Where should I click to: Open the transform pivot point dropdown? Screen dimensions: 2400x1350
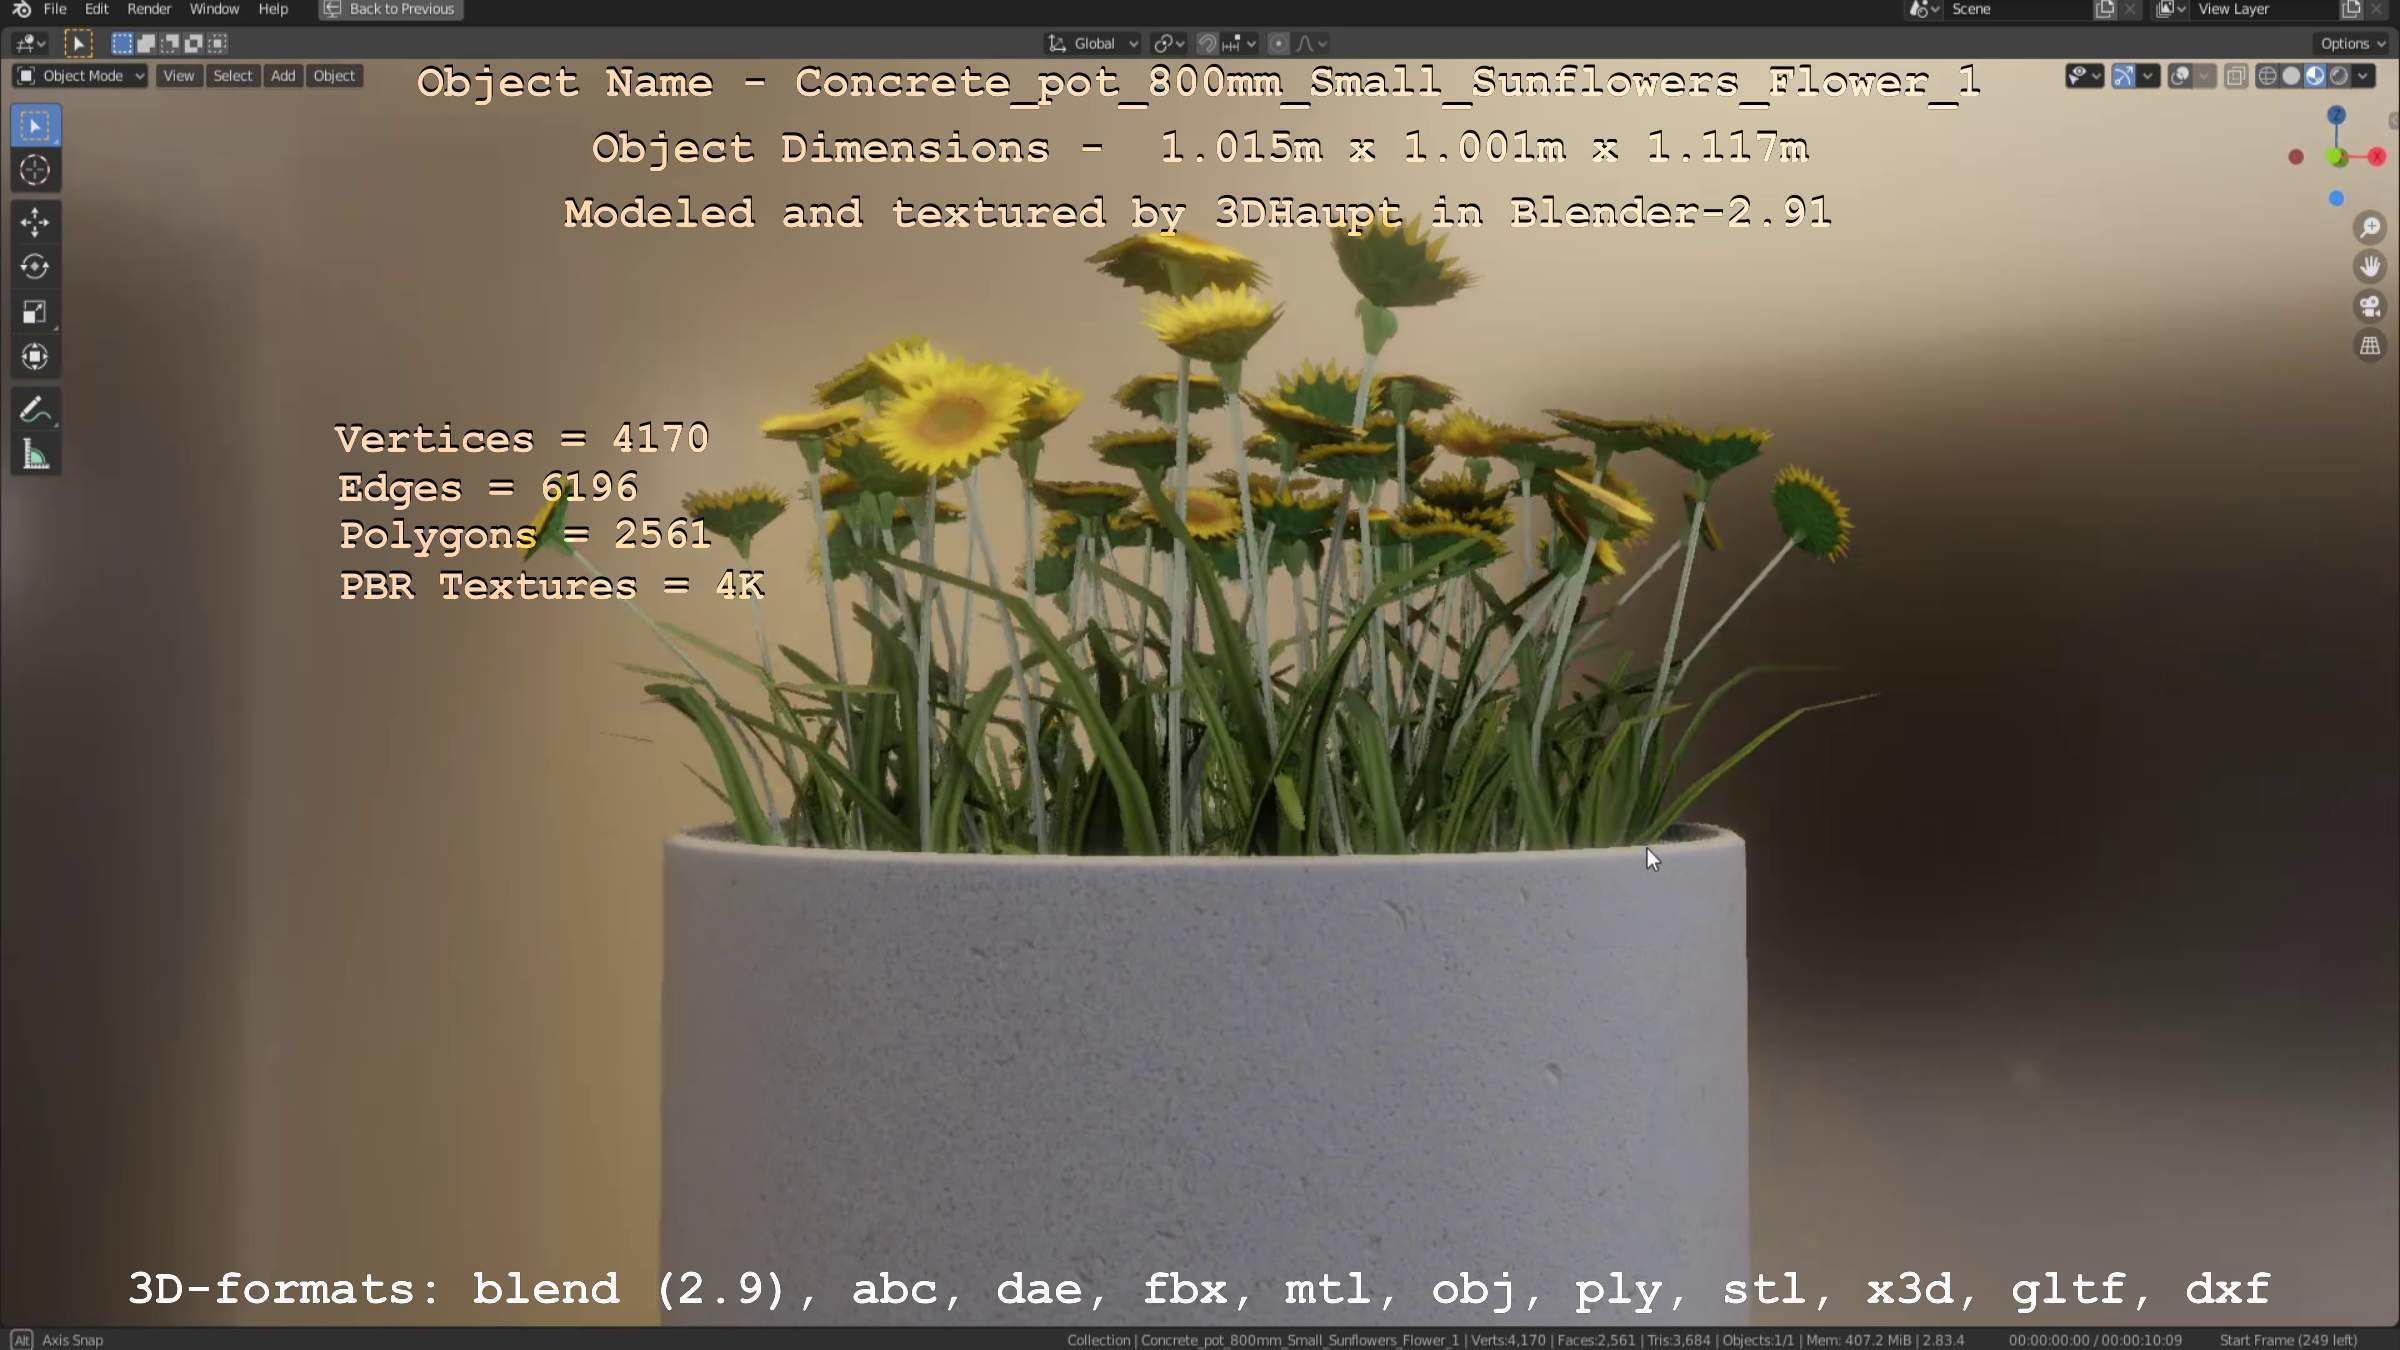pos(1169,43)
